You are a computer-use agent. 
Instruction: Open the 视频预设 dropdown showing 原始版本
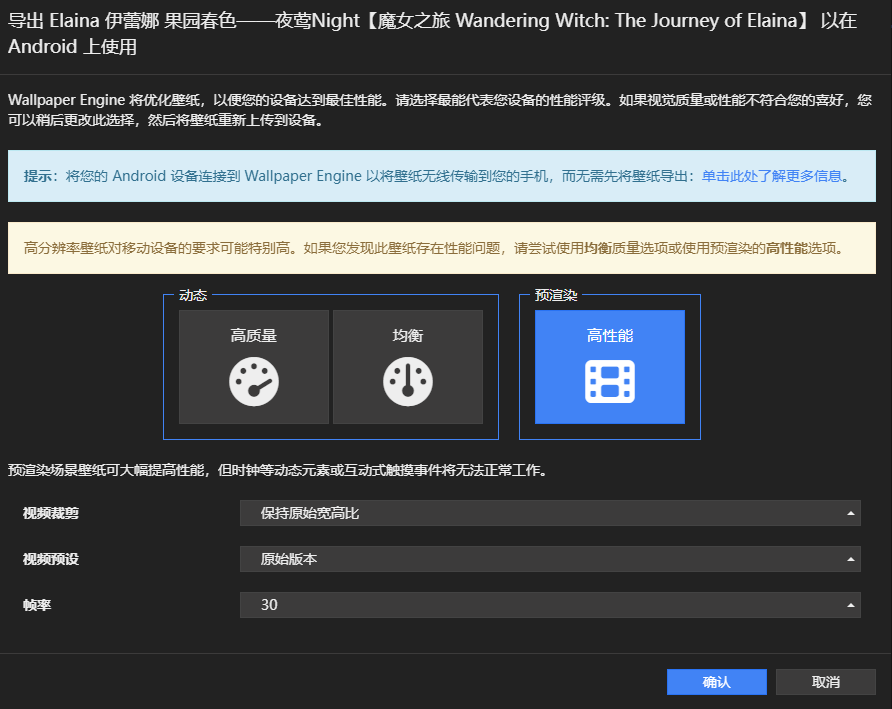click(x=550, y=559)
